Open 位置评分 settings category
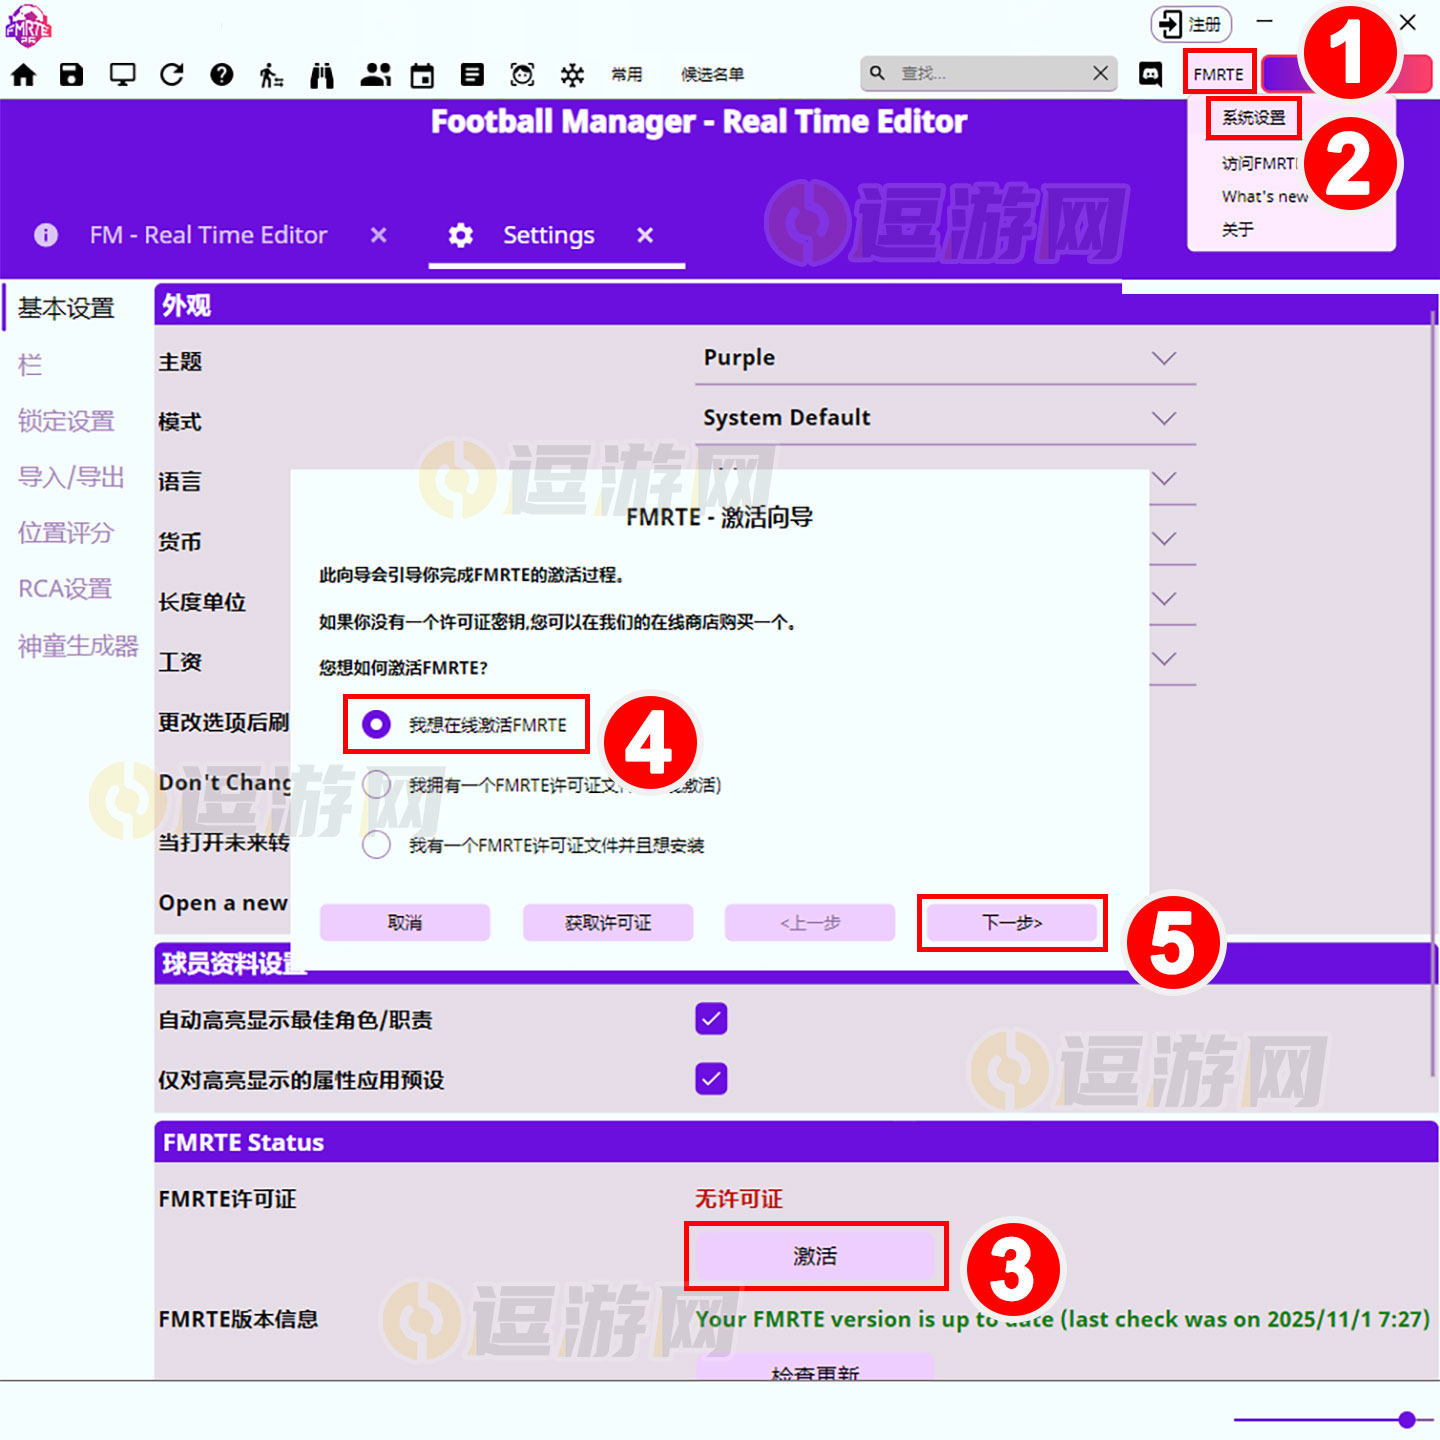This screenshot has width=1440, height=1440. click(66, 533)
